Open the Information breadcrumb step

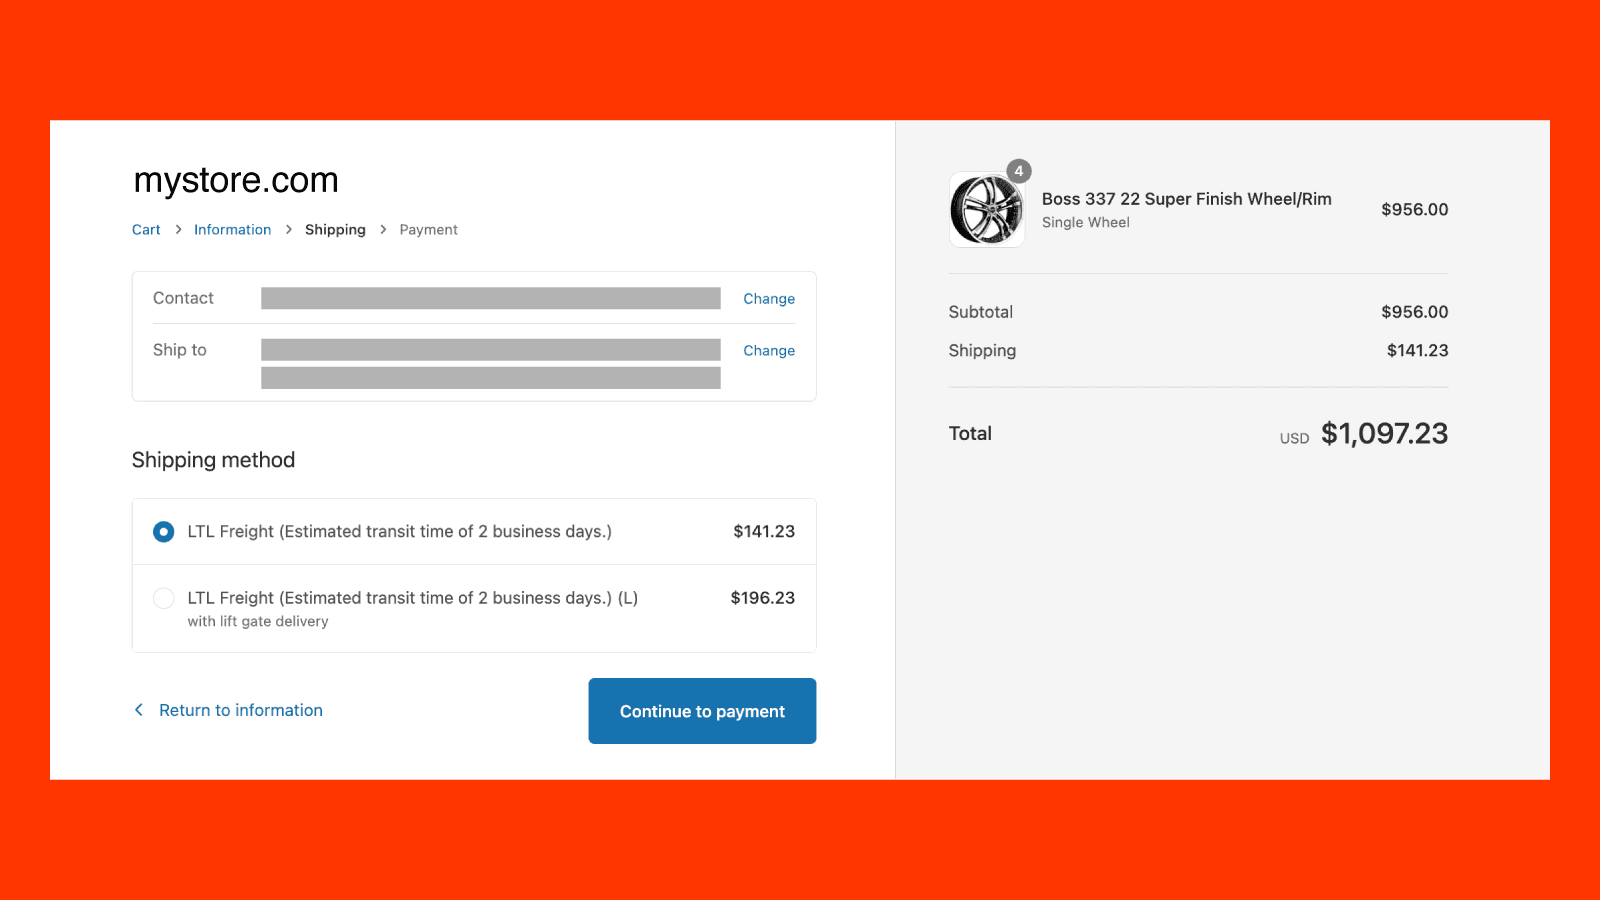(232, 229)
